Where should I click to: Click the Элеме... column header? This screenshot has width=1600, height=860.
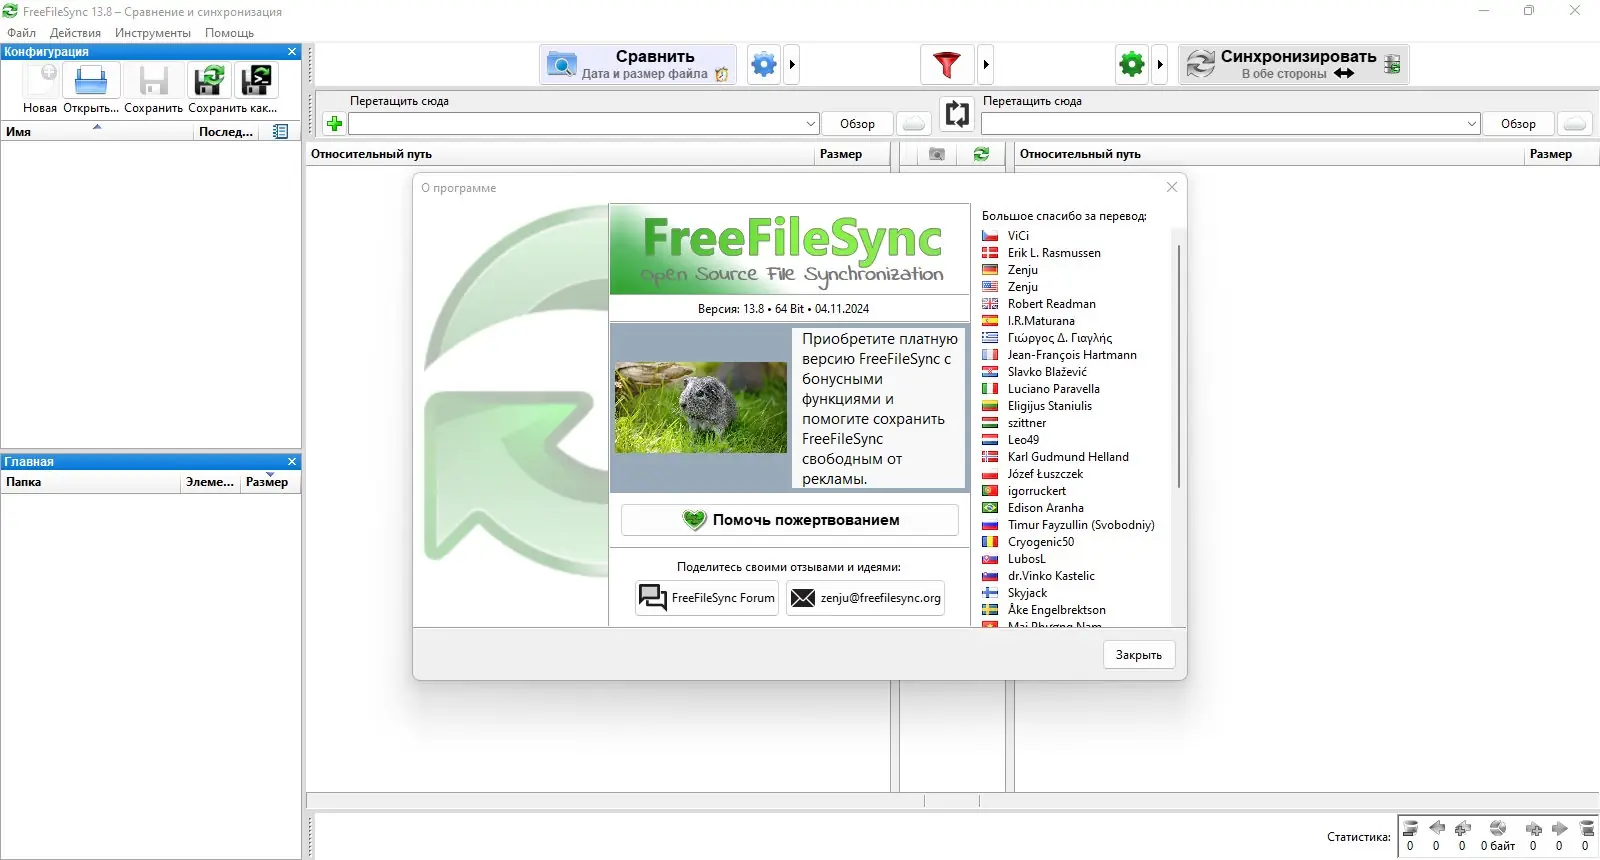point(210,482)
